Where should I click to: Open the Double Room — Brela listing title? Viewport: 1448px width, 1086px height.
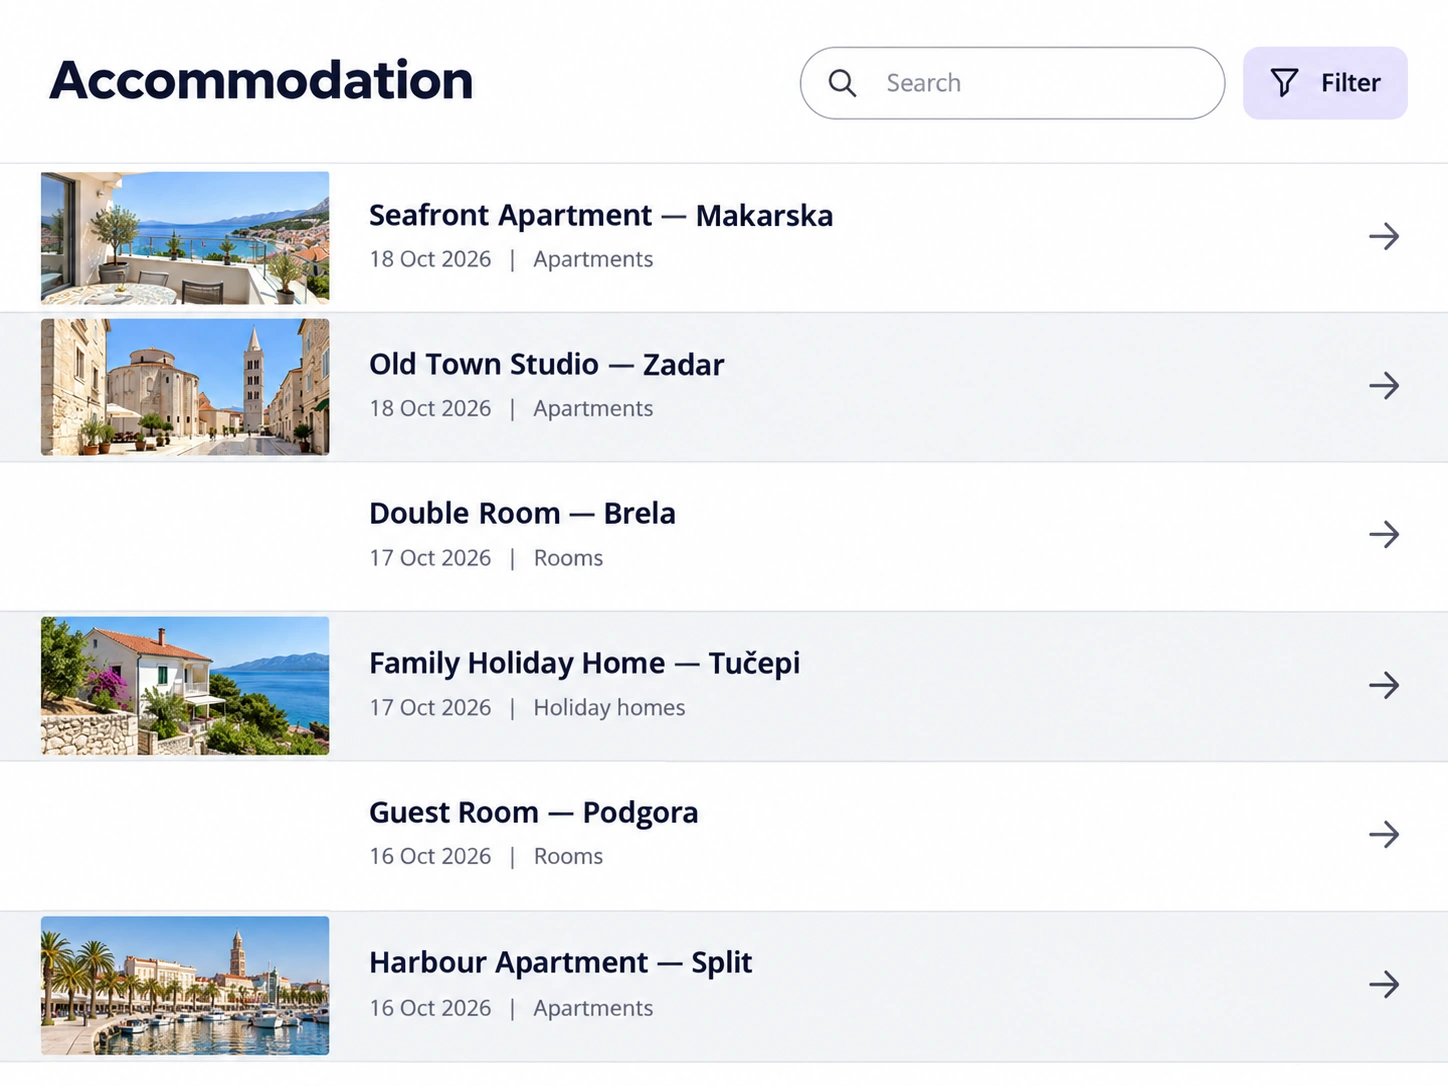(x=522, y=513)
